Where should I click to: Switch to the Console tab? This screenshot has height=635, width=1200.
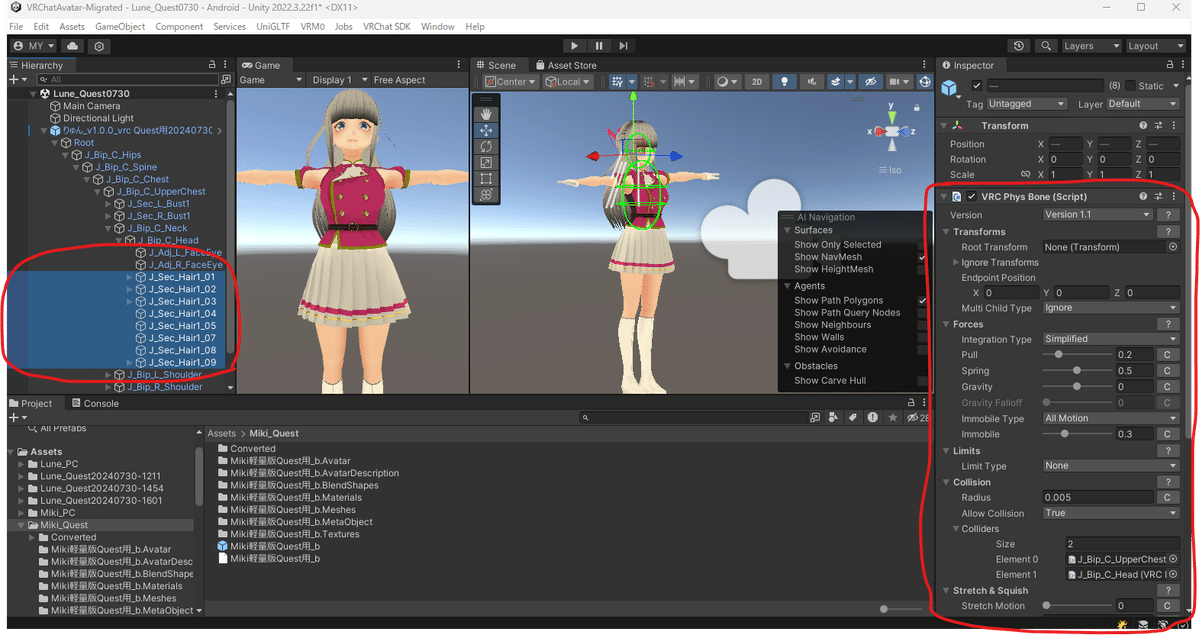(x=94, y=404)
